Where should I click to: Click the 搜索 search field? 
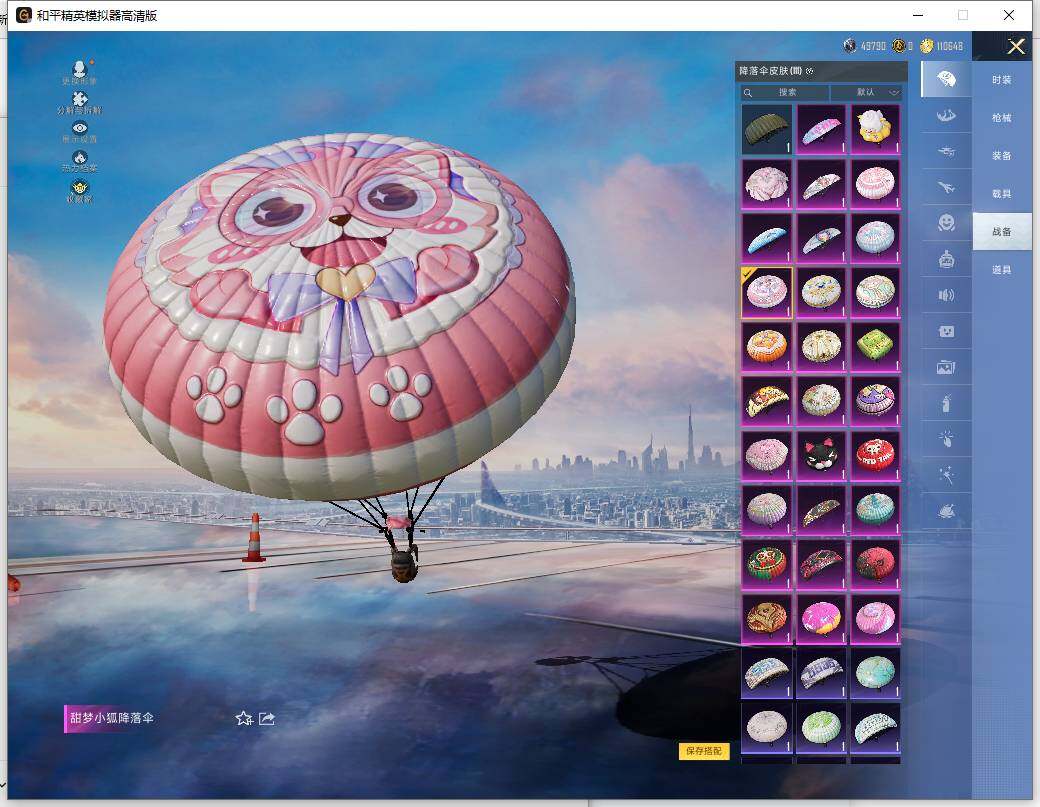pyautogui.click(x=785, y=92)
